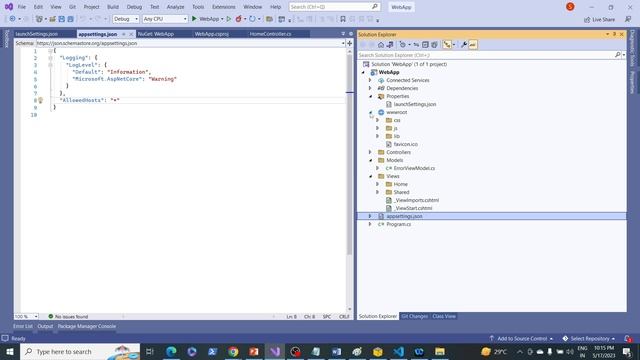This screenshot has width=640, height=360.
Task: Expand the Home folder under Views
Action: [378, 184]
